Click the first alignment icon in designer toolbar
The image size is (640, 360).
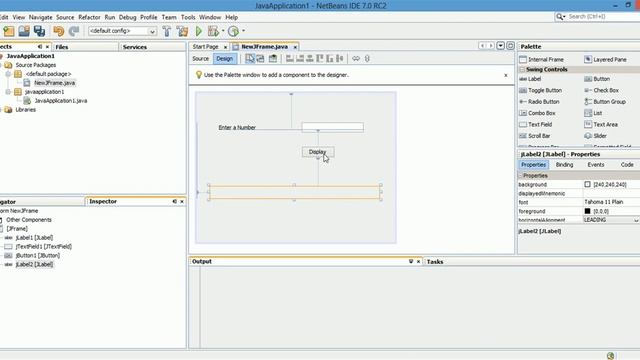(290, 58)
